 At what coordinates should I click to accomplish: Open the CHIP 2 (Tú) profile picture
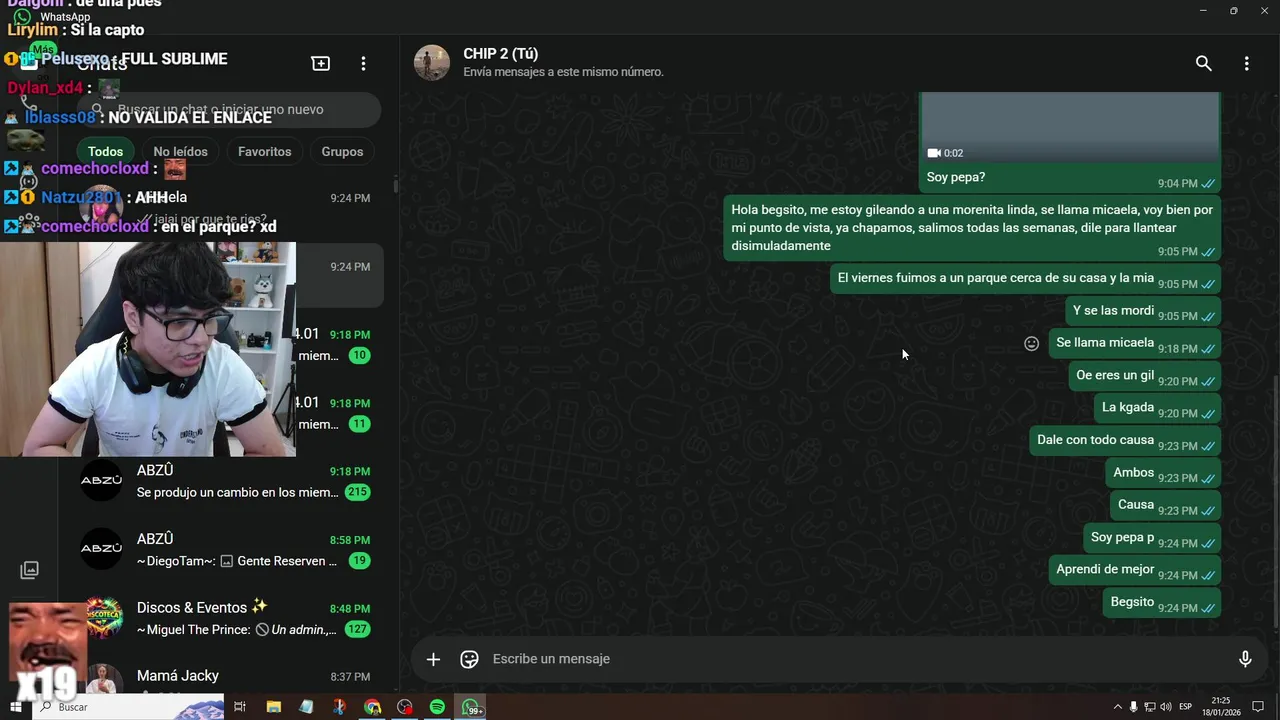point(432,62)
